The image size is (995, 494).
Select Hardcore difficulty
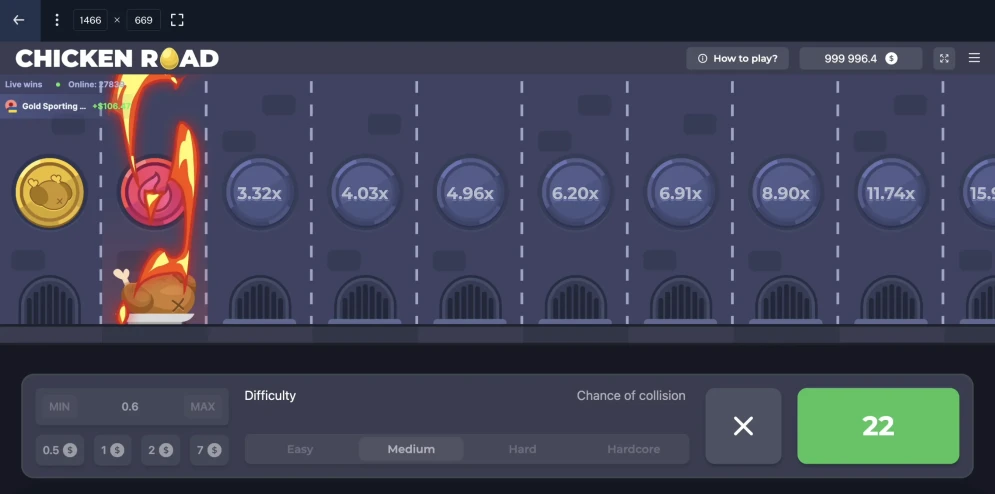coord(633,449)
